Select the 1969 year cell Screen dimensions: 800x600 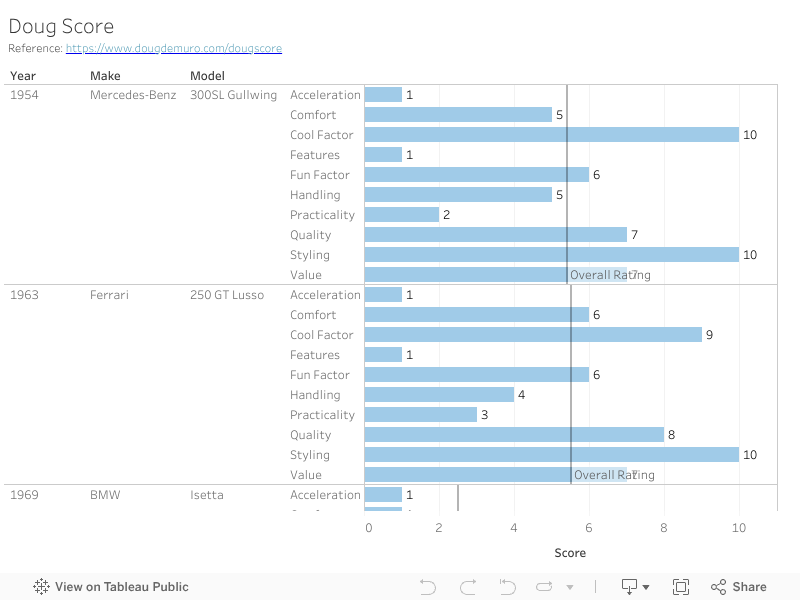coord(24,495)
